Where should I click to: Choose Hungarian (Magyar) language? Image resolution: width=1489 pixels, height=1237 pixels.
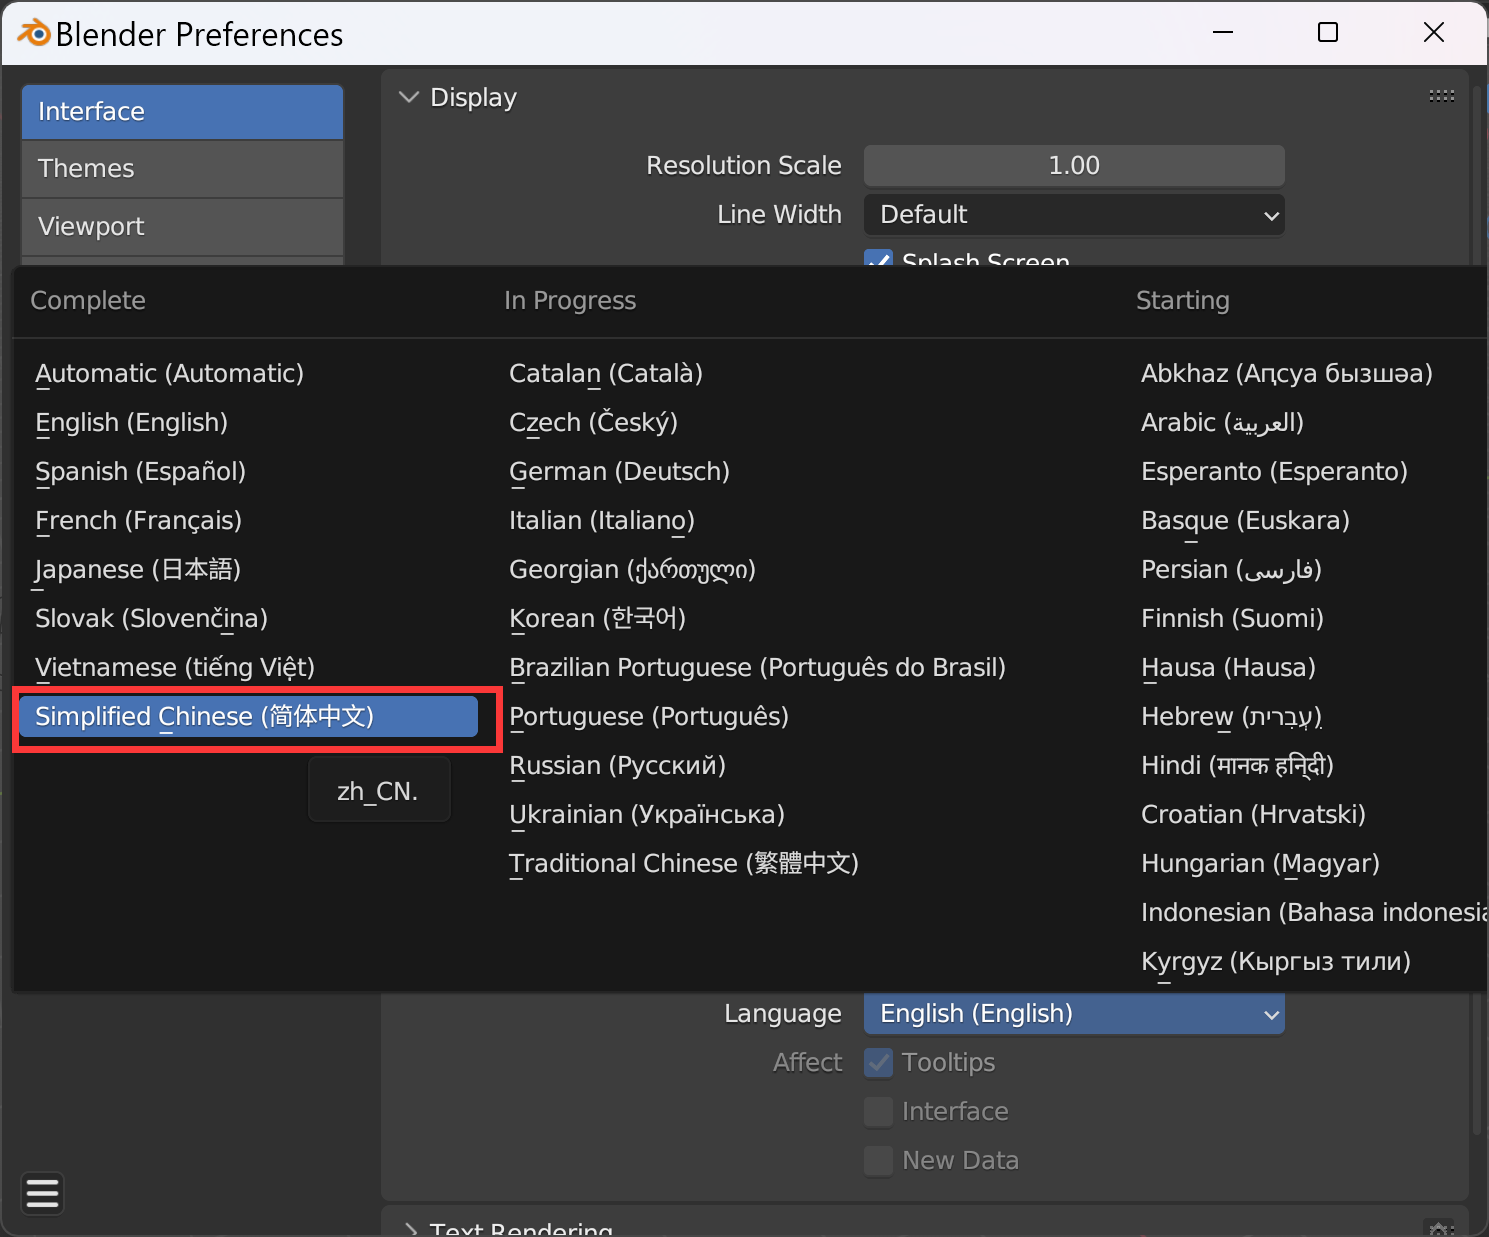coord(1260,864)
